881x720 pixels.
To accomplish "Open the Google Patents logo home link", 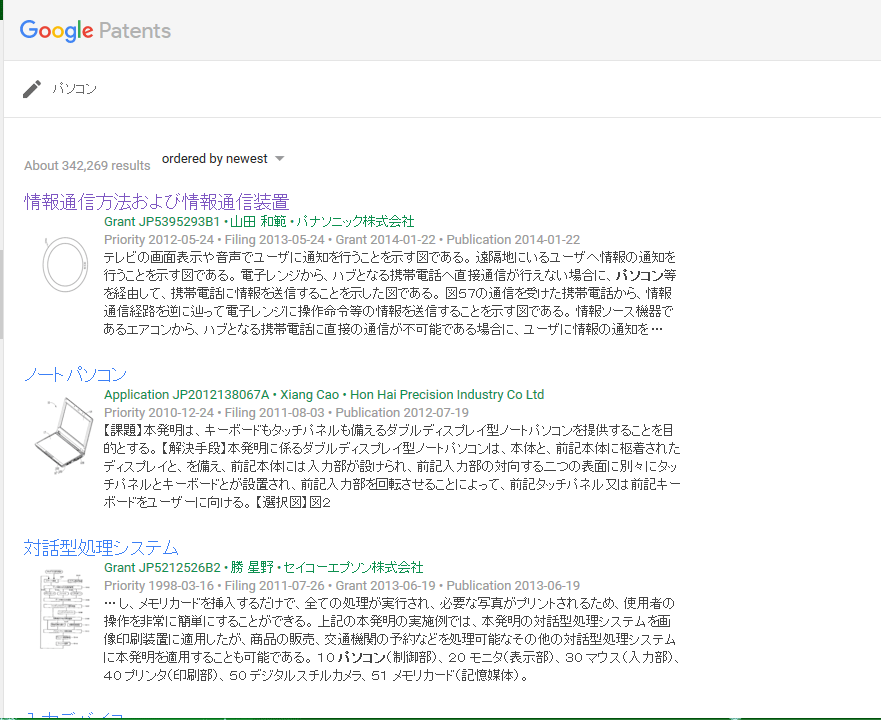I will click(x=95, y=30).
